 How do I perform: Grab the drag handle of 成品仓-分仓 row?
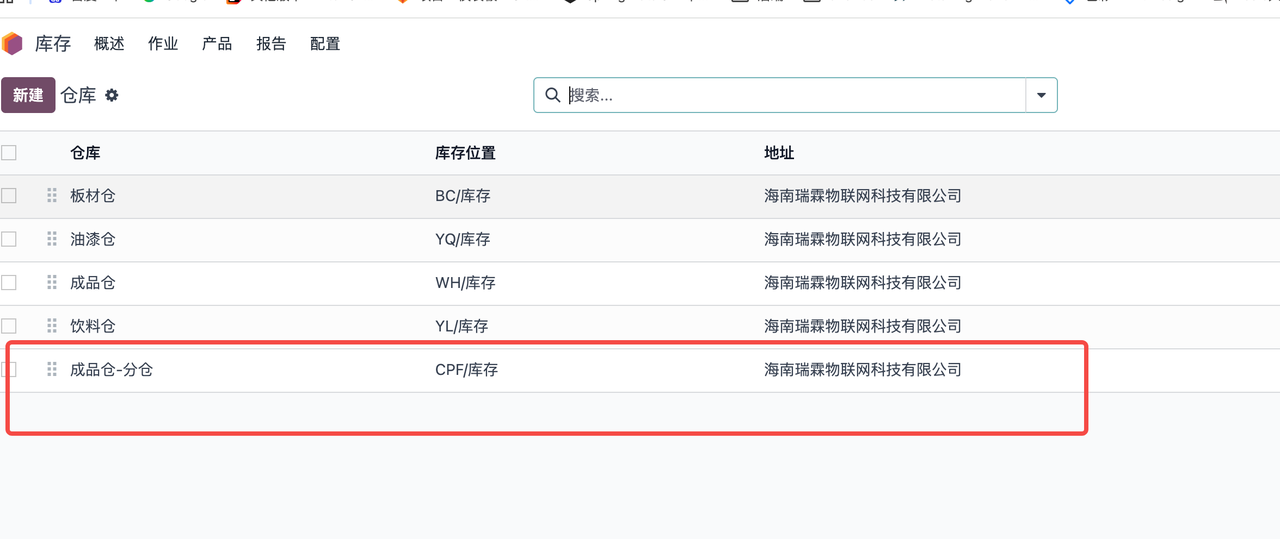(52, 370)
